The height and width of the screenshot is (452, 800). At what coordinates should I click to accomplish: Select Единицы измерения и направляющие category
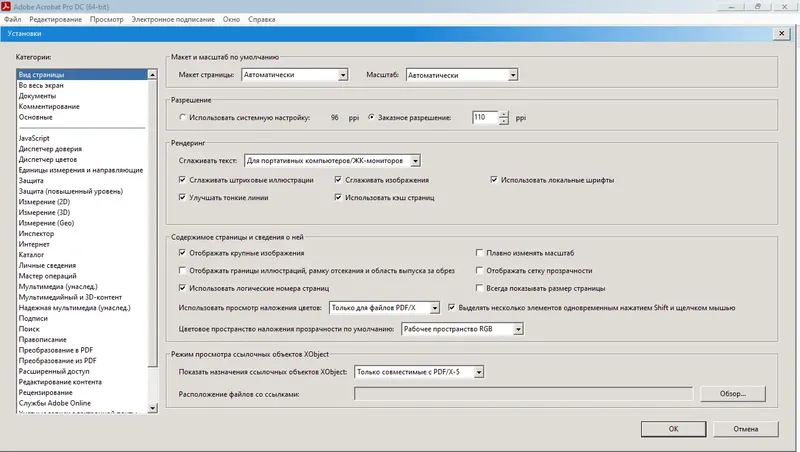(x=81, y=170)
